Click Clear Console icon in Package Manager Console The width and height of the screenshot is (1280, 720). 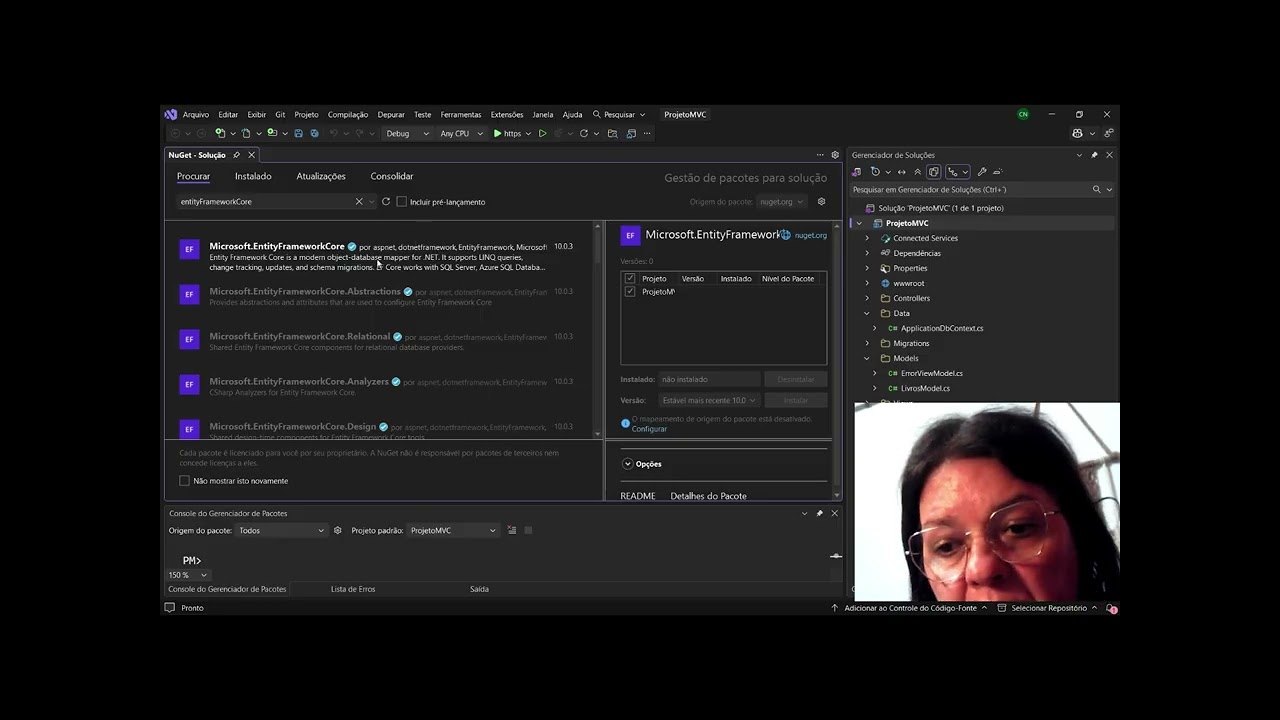[x=512, y=530]
